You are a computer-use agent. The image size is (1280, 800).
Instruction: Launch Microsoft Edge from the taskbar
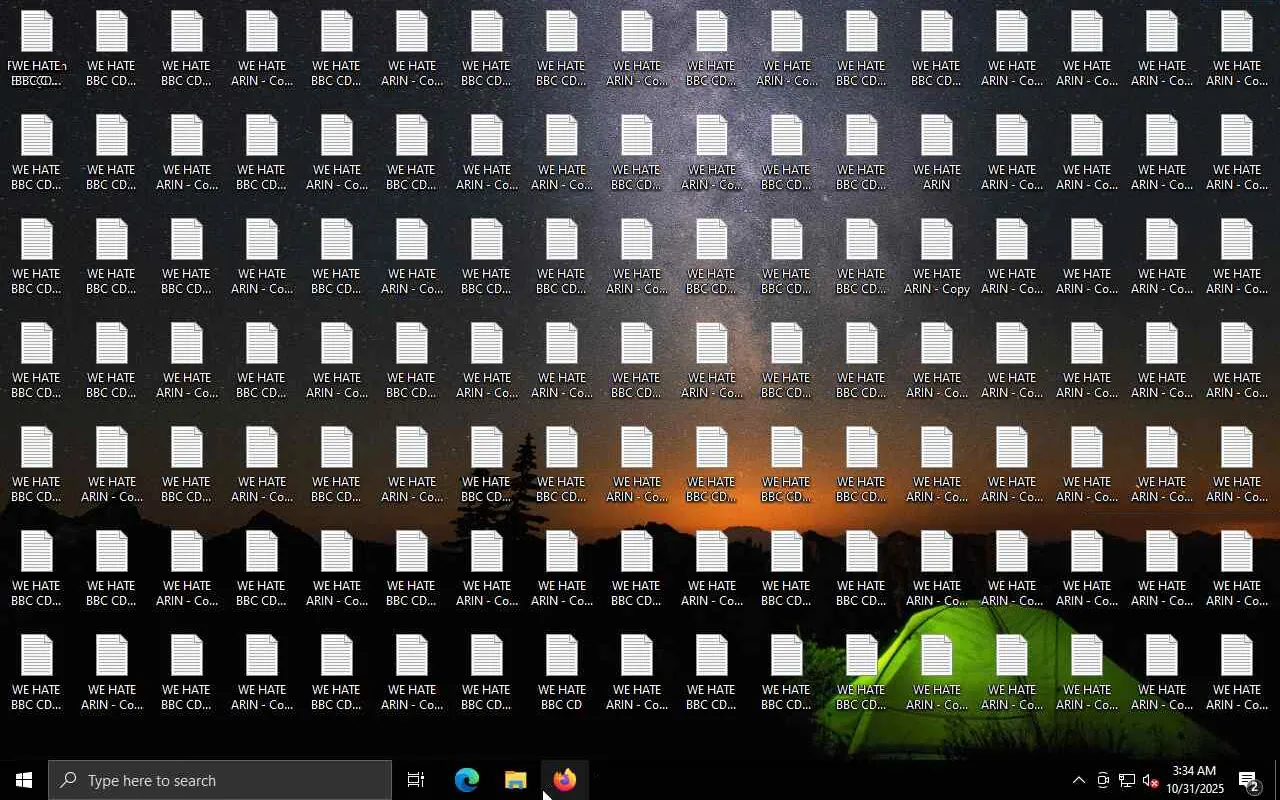467,780
